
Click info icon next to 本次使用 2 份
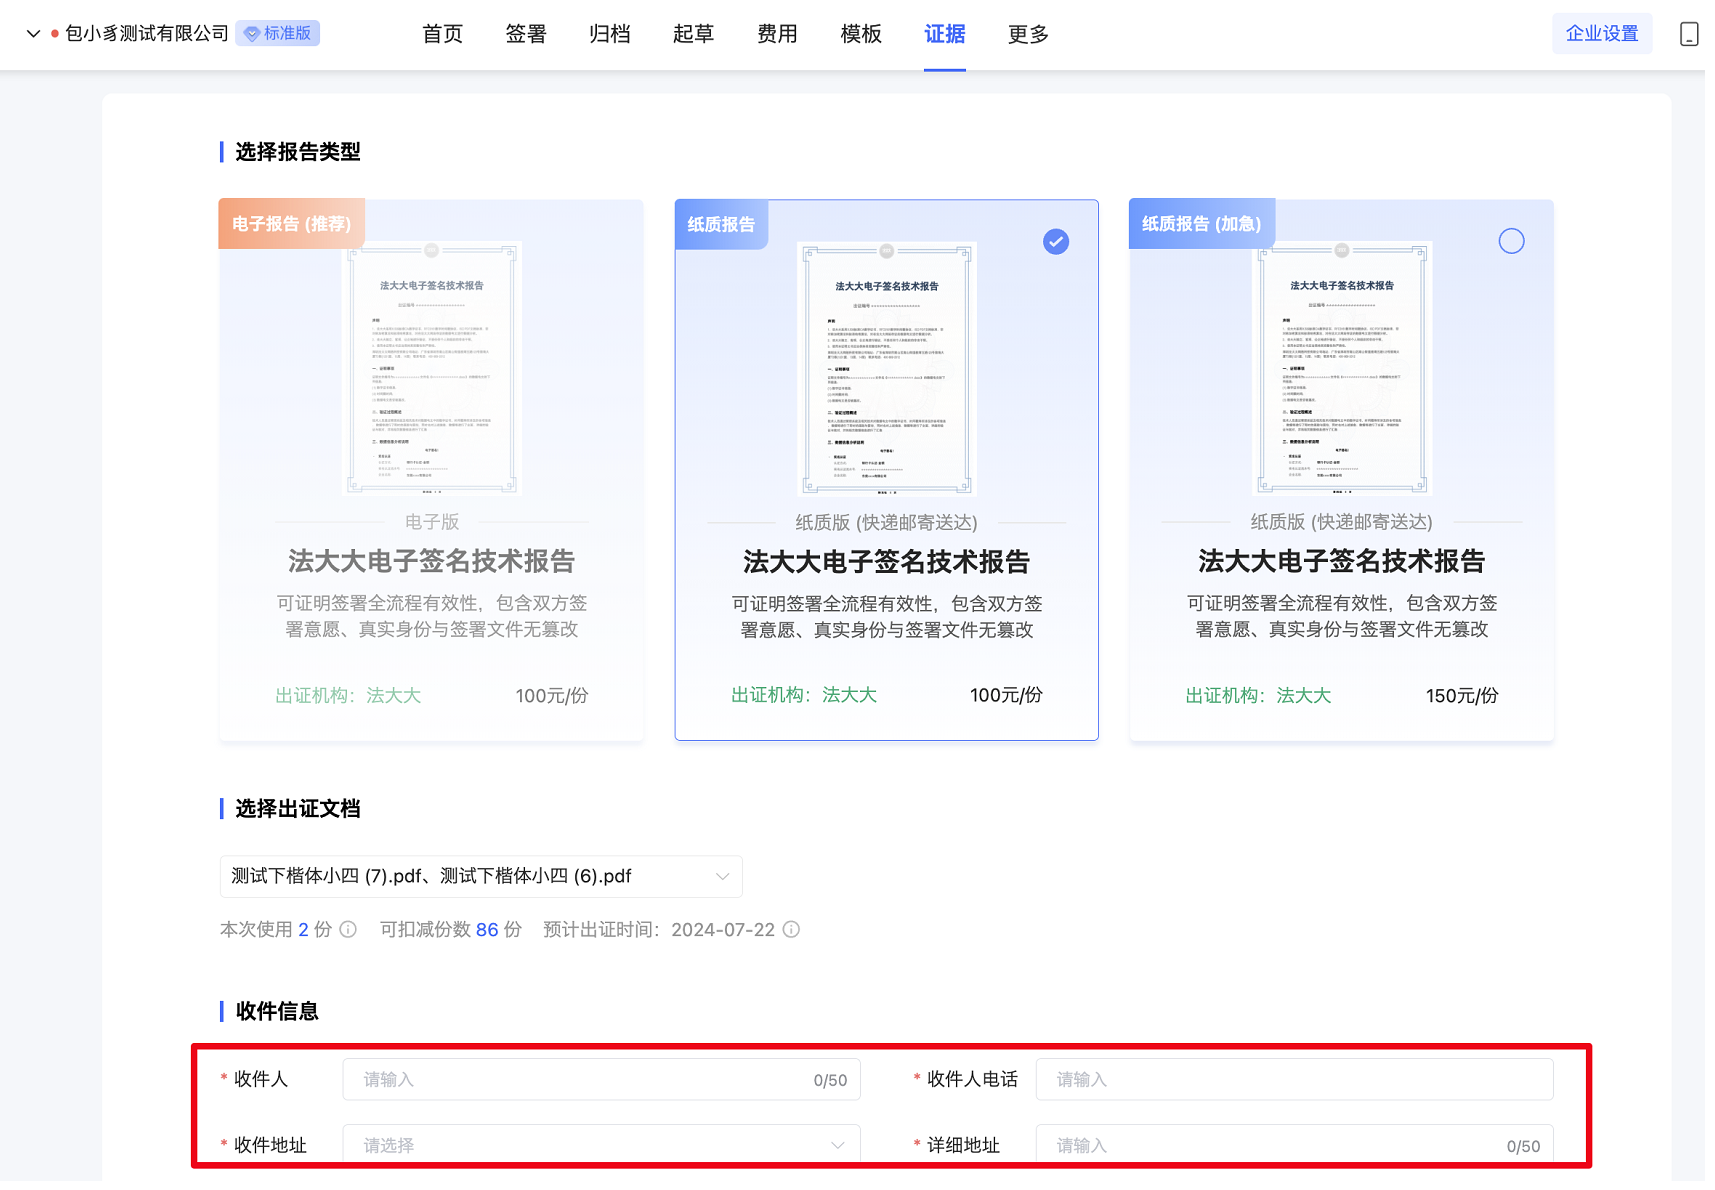[x=348, y=930]
